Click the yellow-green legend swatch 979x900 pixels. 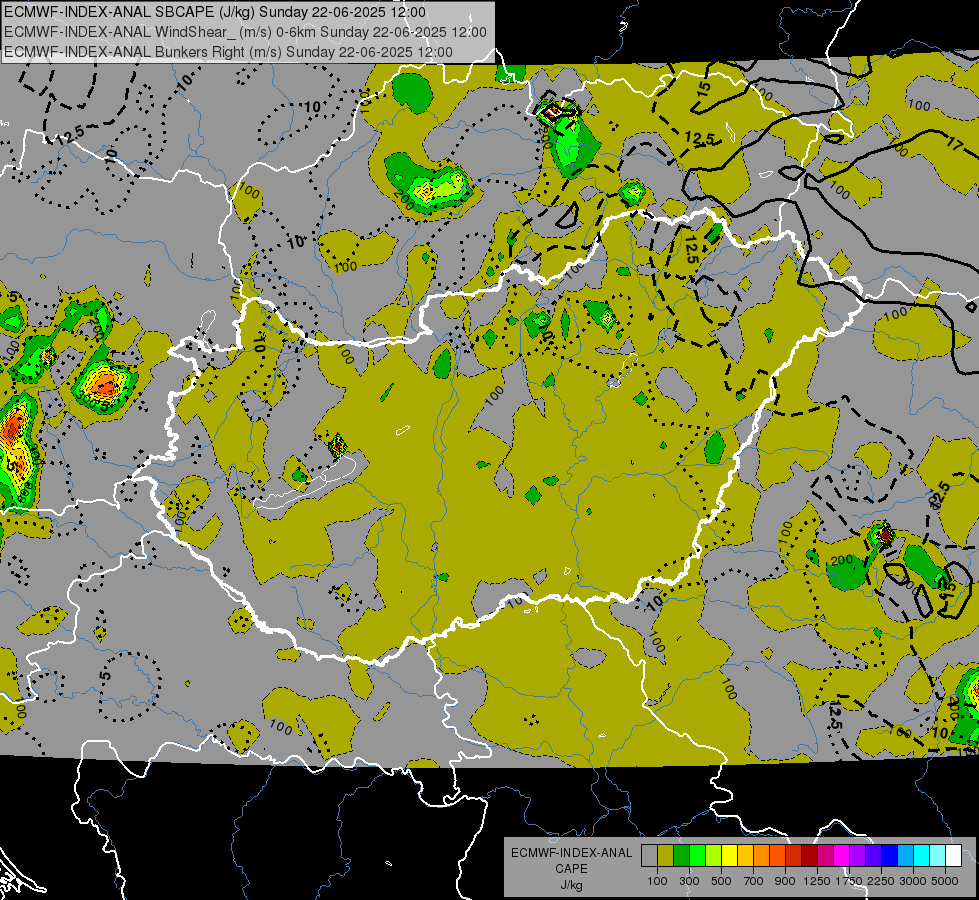(713, 855)
